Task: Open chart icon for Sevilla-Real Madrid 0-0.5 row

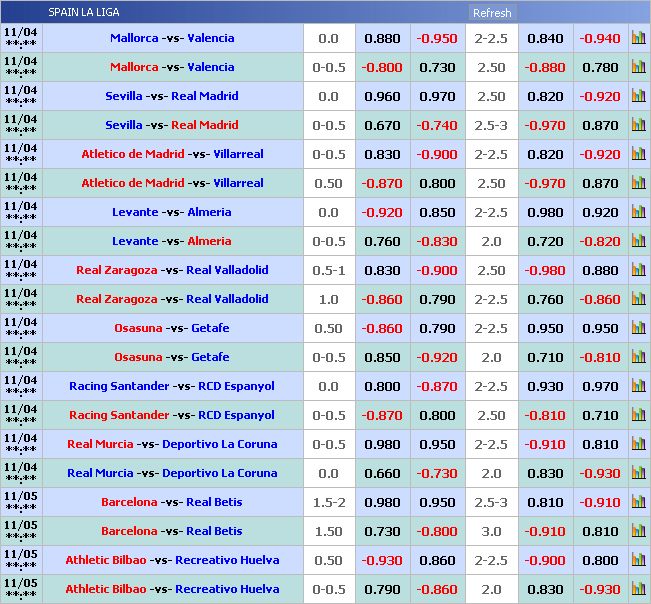Action: [x=638, y=125]
